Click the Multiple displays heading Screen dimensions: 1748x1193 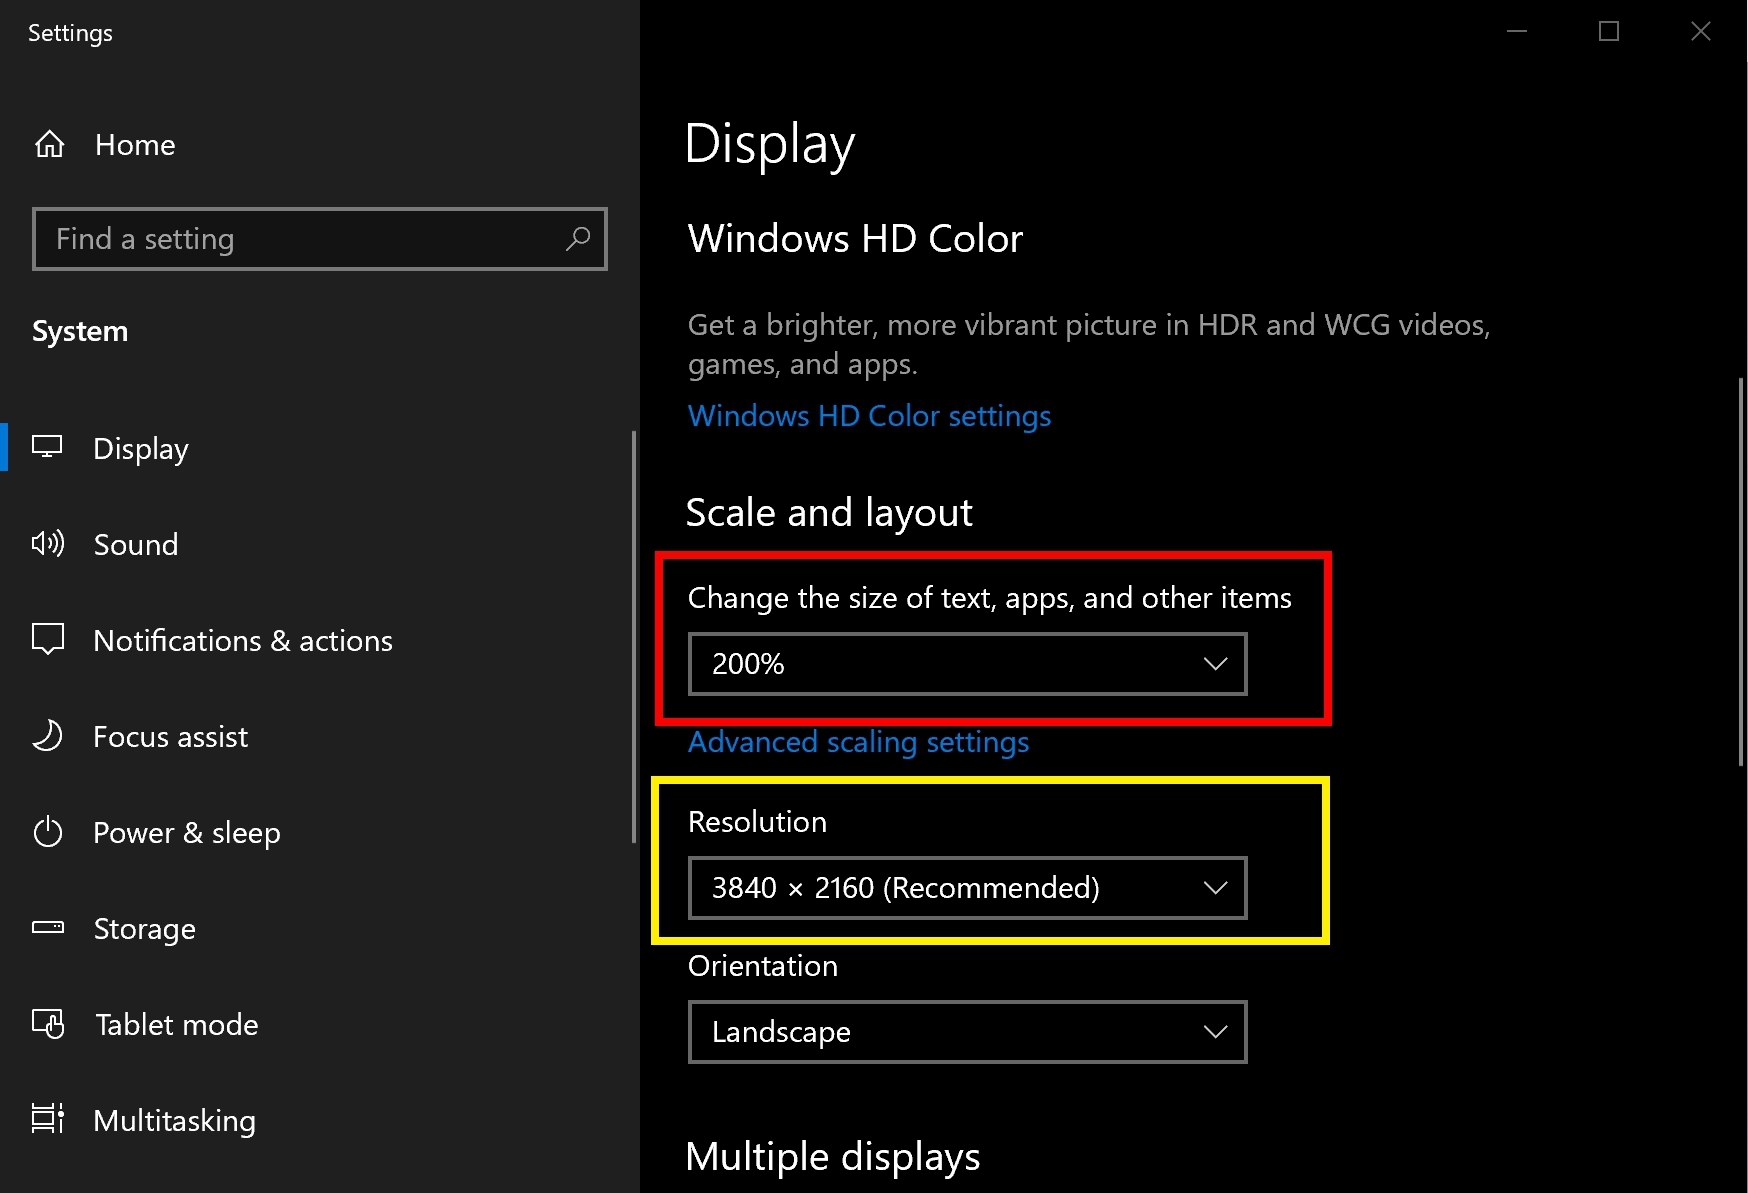pyautogui.click(x=833, y=1157)
